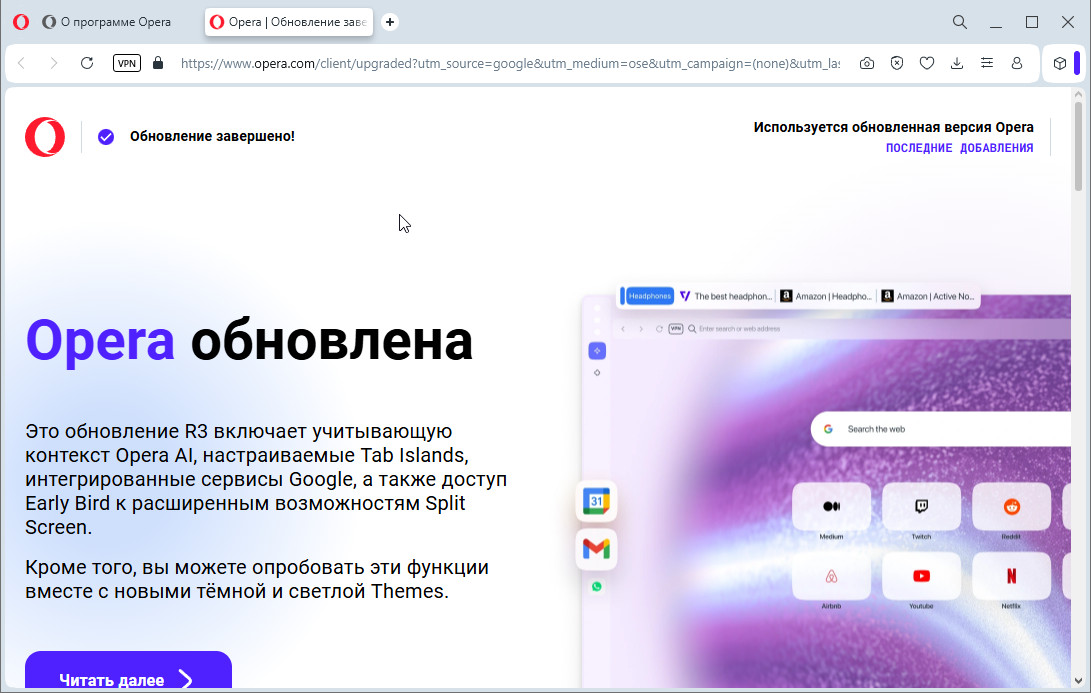Image resolution: width=1091 pixels, height=693 pixels.
Task: Select the 'Opera | Обновление' tab
Action: 289,22
